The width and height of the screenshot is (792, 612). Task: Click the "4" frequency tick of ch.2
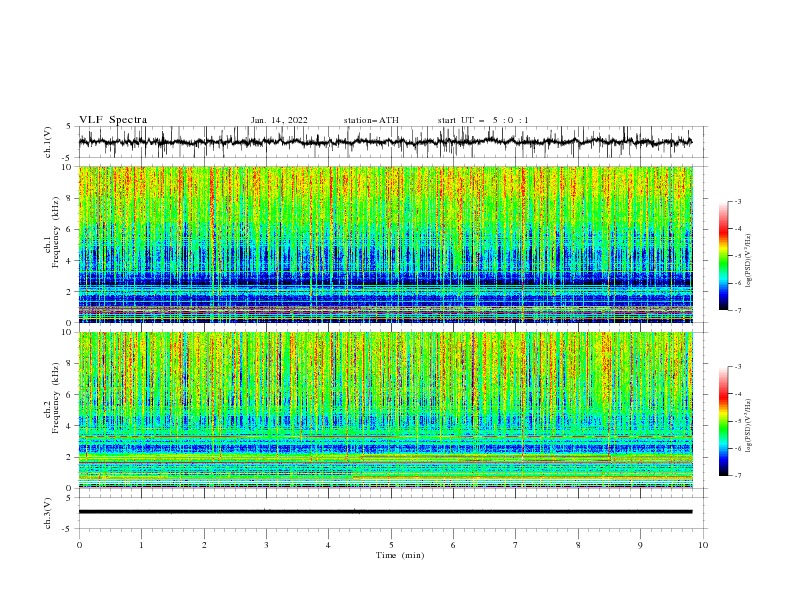(69, 426)
